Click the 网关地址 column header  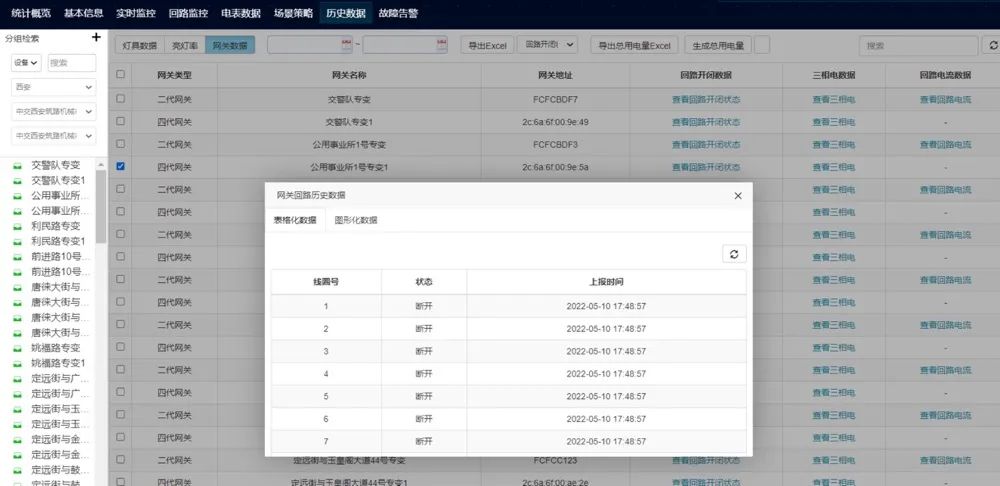(555, 75)
